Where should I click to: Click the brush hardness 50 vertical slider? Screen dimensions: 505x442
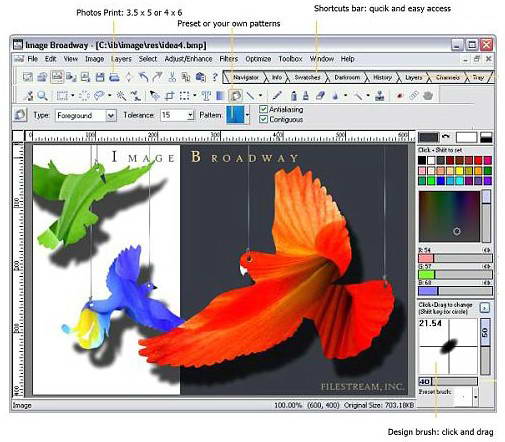coord(485,346)
